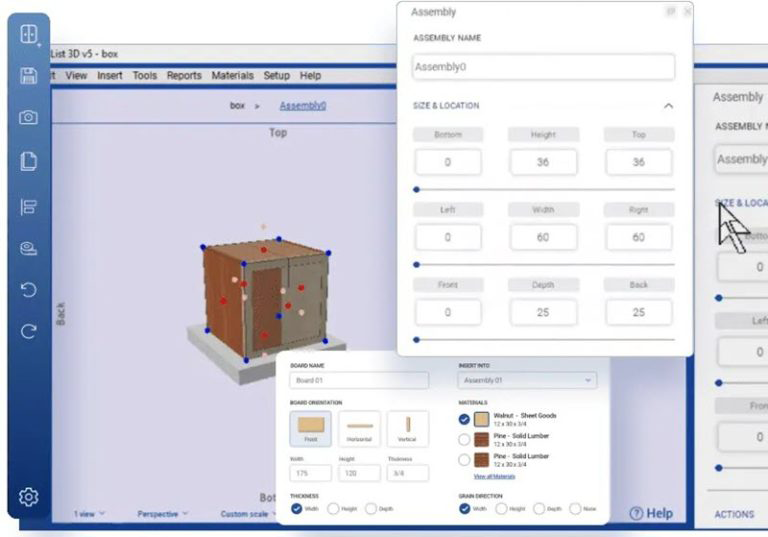Click the save disk icon

pos(29,76)
